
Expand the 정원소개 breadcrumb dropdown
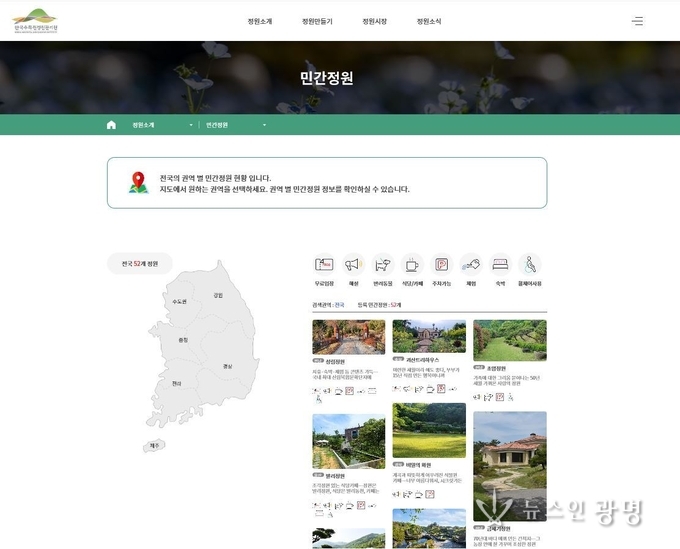pos(162,125)
